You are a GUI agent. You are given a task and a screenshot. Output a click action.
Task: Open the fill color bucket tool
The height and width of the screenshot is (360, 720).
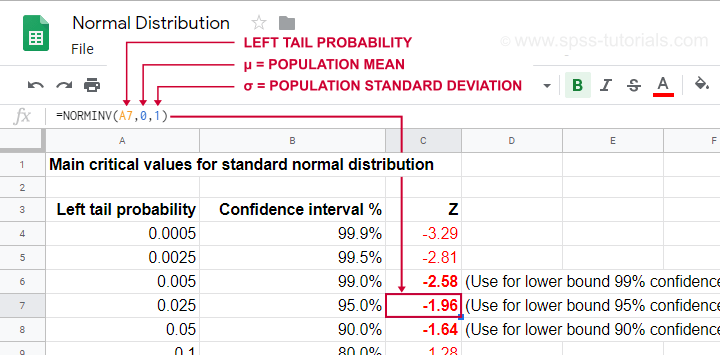click(x=701, y=84)
